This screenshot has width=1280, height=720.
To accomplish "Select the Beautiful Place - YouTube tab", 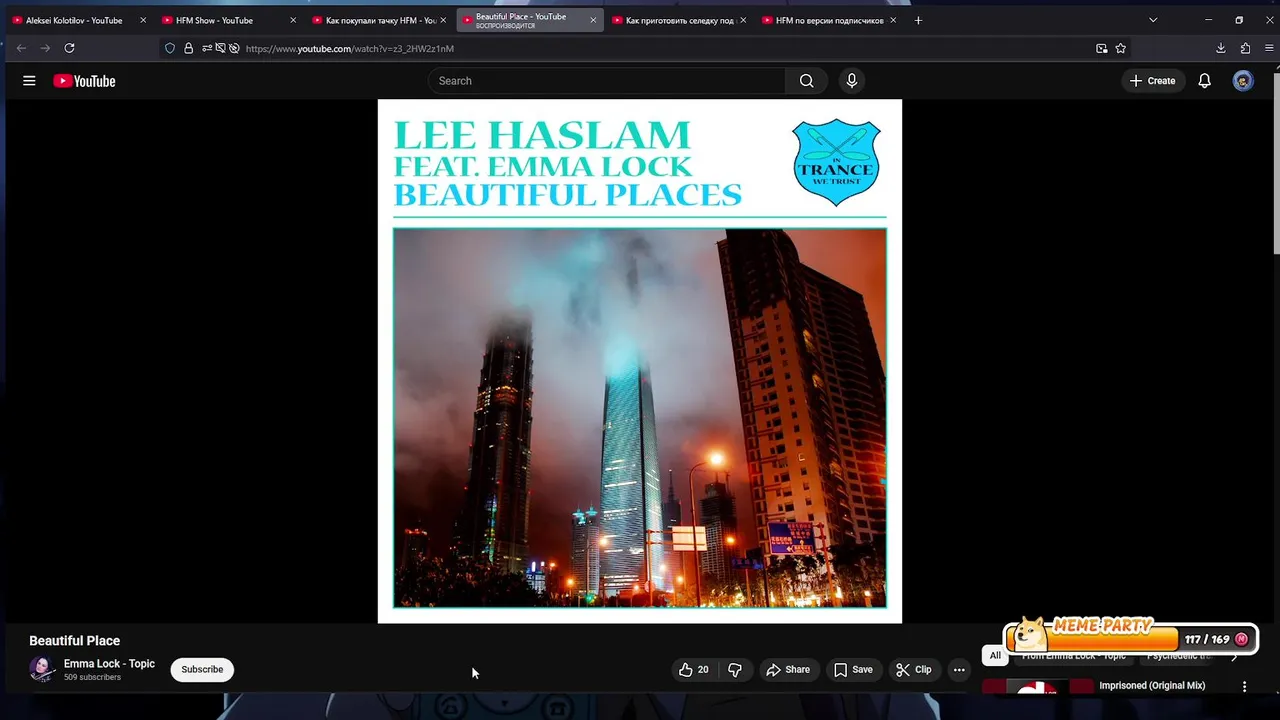I will [x=530, y=20].
